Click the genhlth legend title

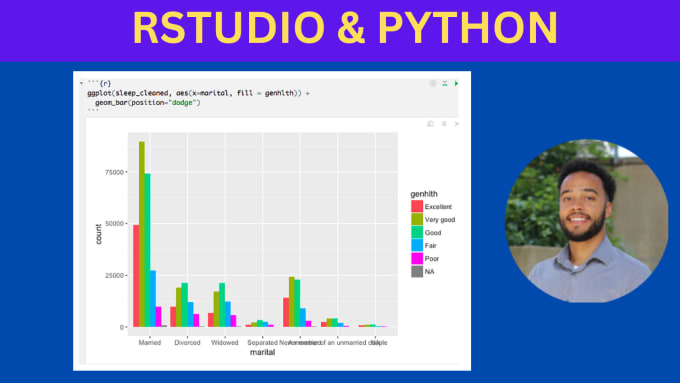point(424,194)
